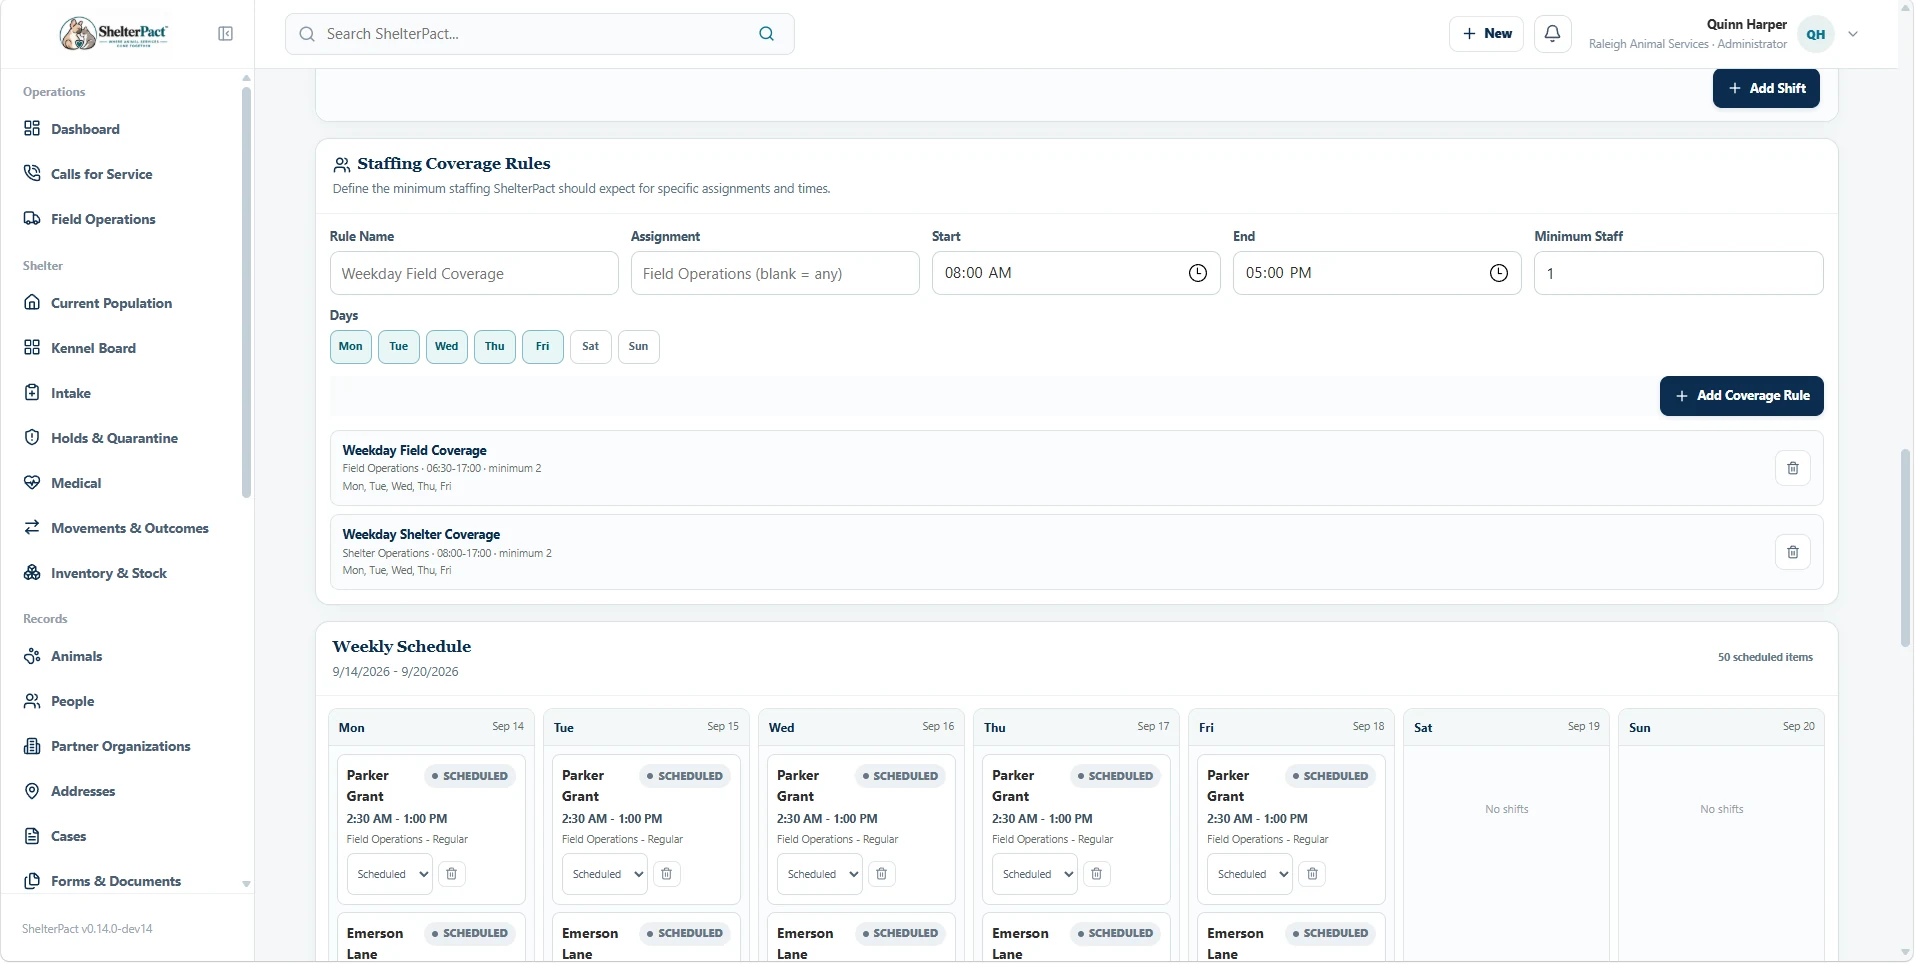The height and width of the screenshot is (964, 1916).
Task: Toggle Wed day in coverage rule
Action: tap(447, 347)
